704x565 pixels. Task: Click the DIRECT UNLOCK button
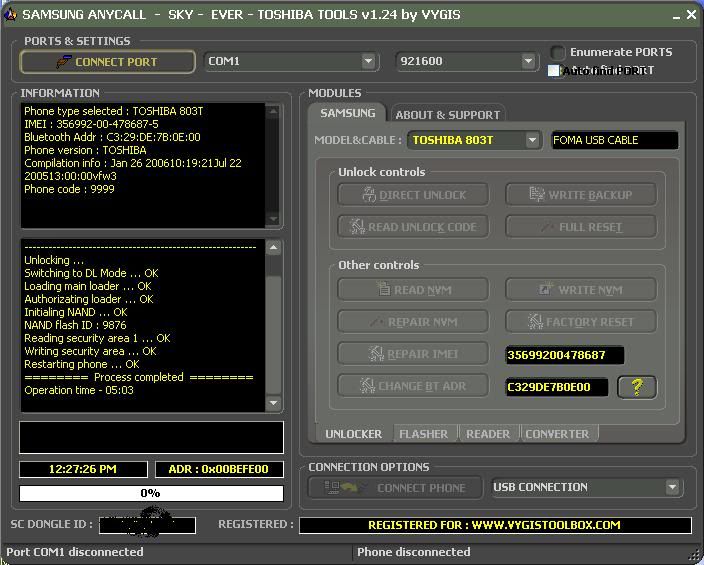coord(413,195)
